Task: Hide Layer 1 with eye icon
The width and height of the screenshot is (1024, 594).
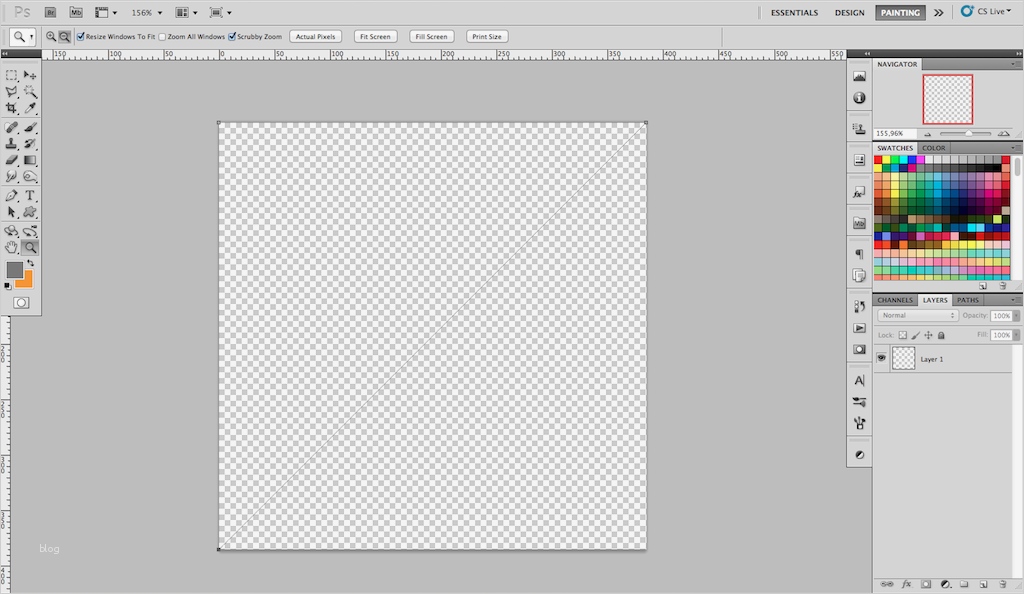Action: point(882,358)
